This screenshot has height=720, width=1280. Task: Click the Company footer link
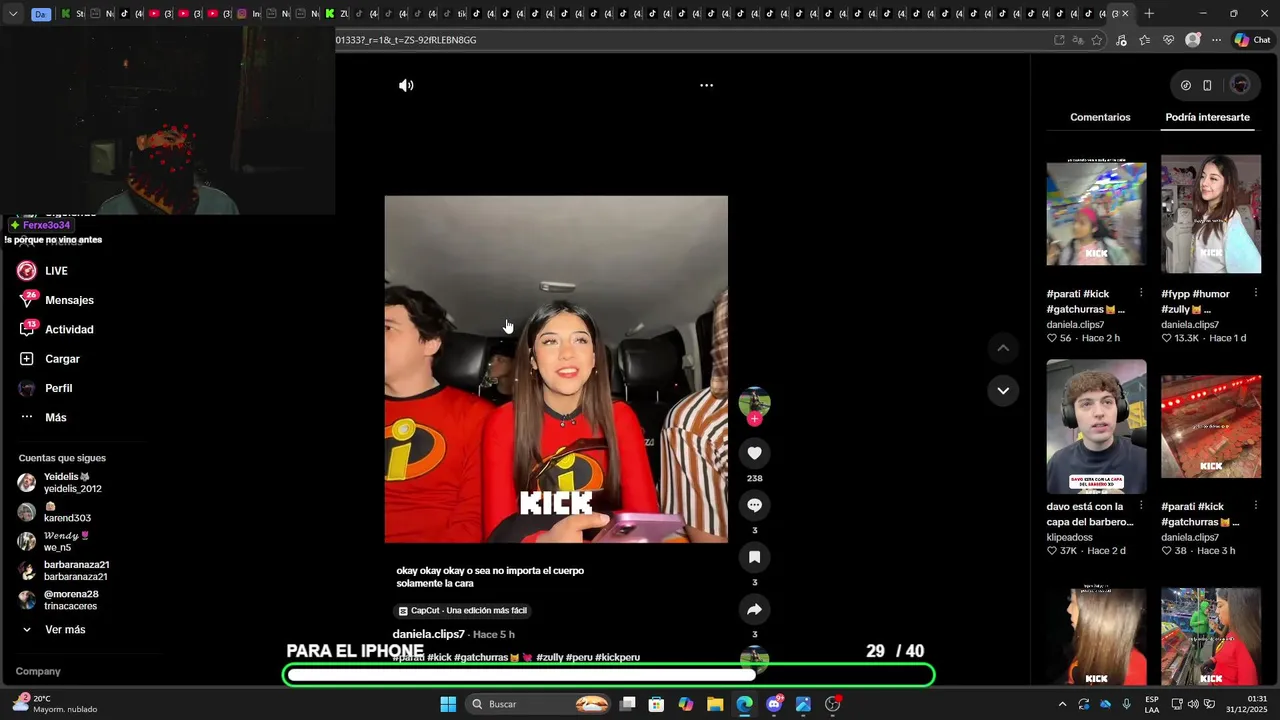click(x=38, y=671)
